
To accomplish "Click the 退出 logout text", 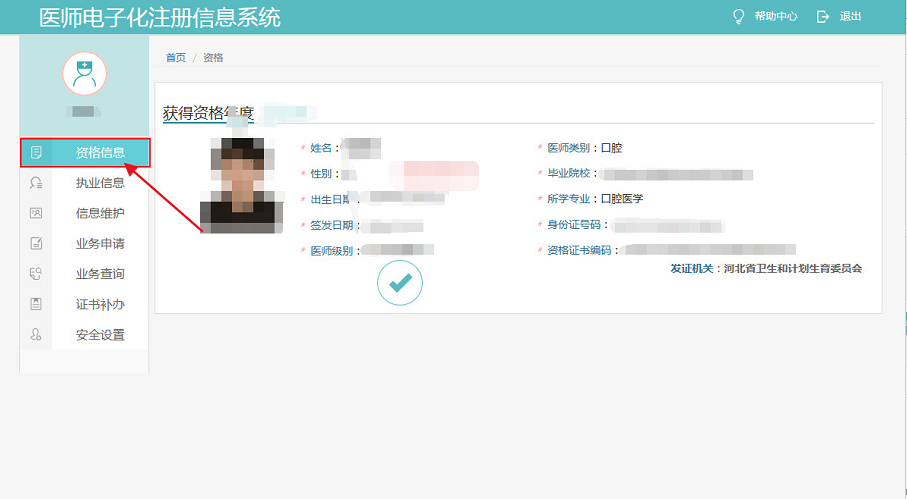I will [x=850, y=17].
